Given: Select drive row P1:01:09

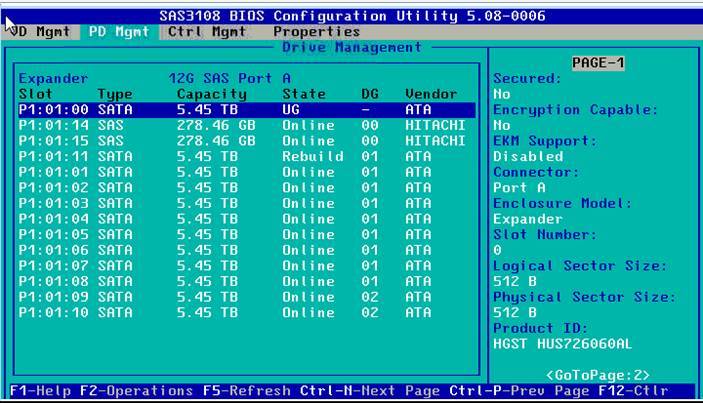Looking at the screenshot, I should tap(247, 297).
